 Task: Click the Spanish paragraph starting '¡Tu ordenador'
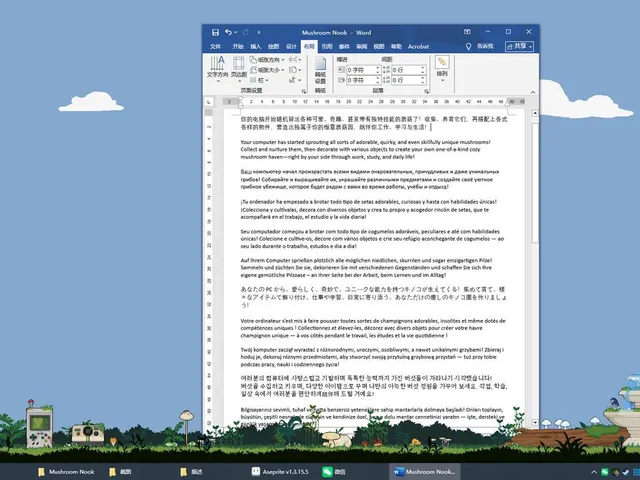click(369, 209)
